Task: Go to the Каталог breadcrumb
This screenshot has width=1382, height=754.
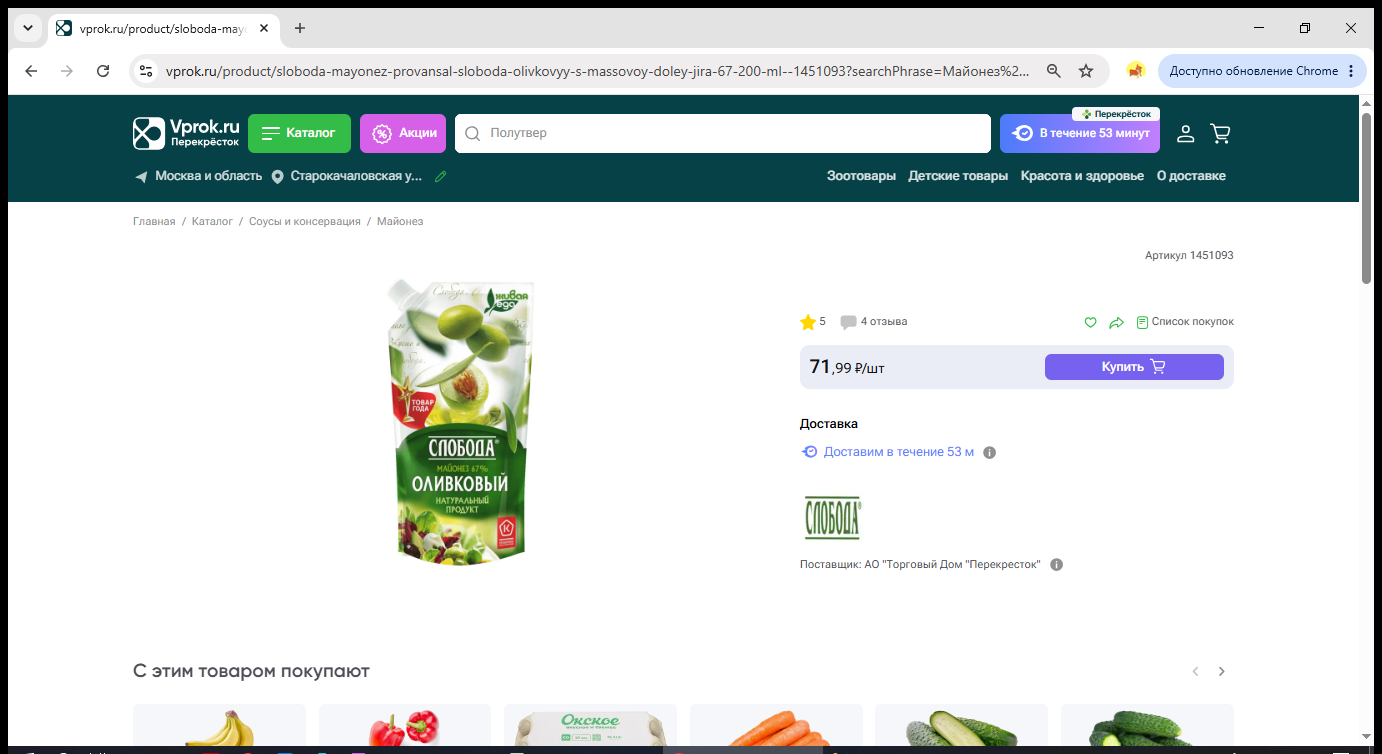Action: pyautogui.click(x=212, y=221)
